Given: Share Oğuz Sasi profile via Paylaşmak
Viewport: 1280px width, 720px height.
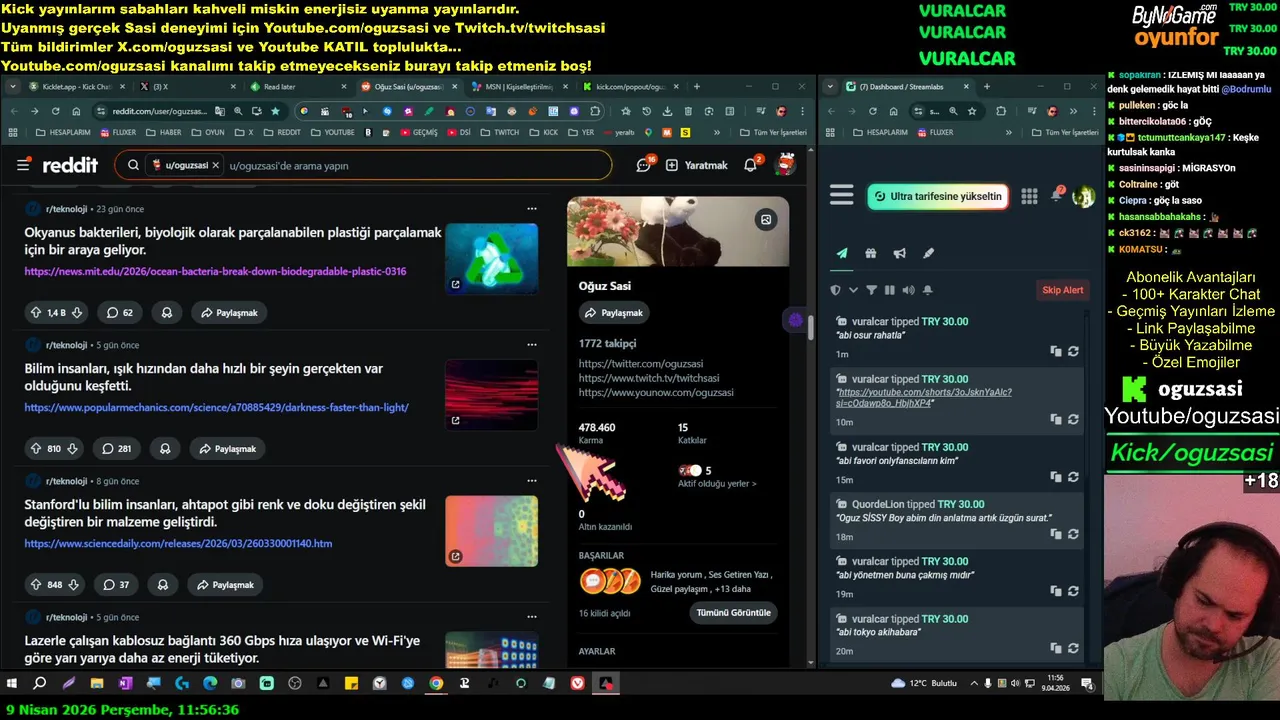Looking at the screenshot, I should 613,313.
